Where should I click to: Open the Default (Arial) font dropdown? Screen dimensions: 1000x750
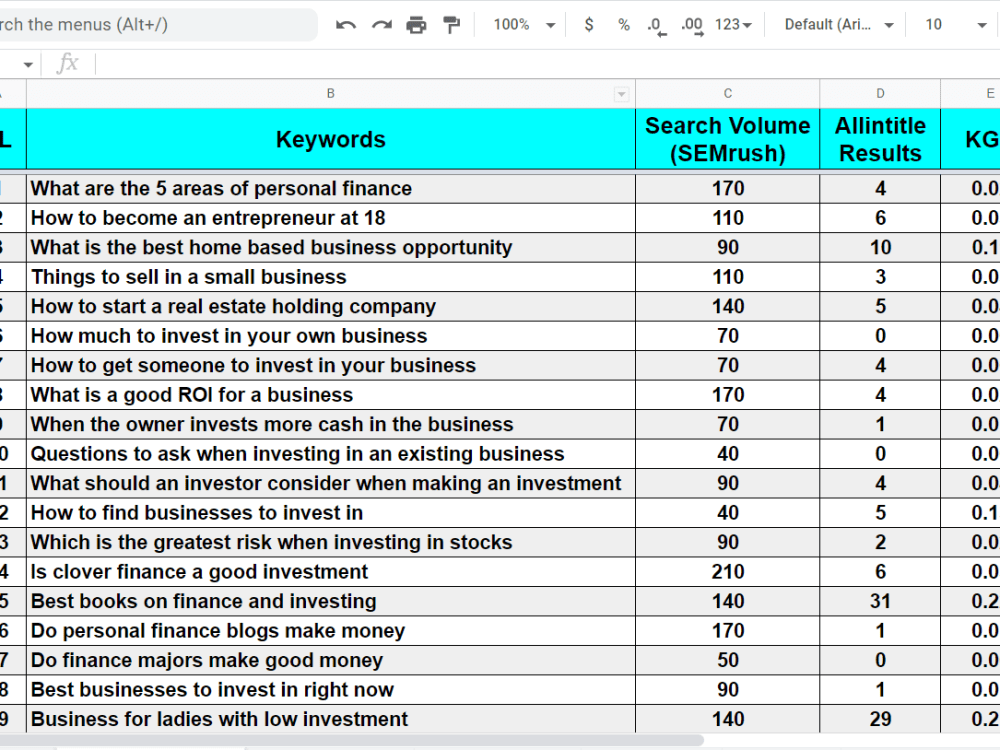[x=838, y=25]
